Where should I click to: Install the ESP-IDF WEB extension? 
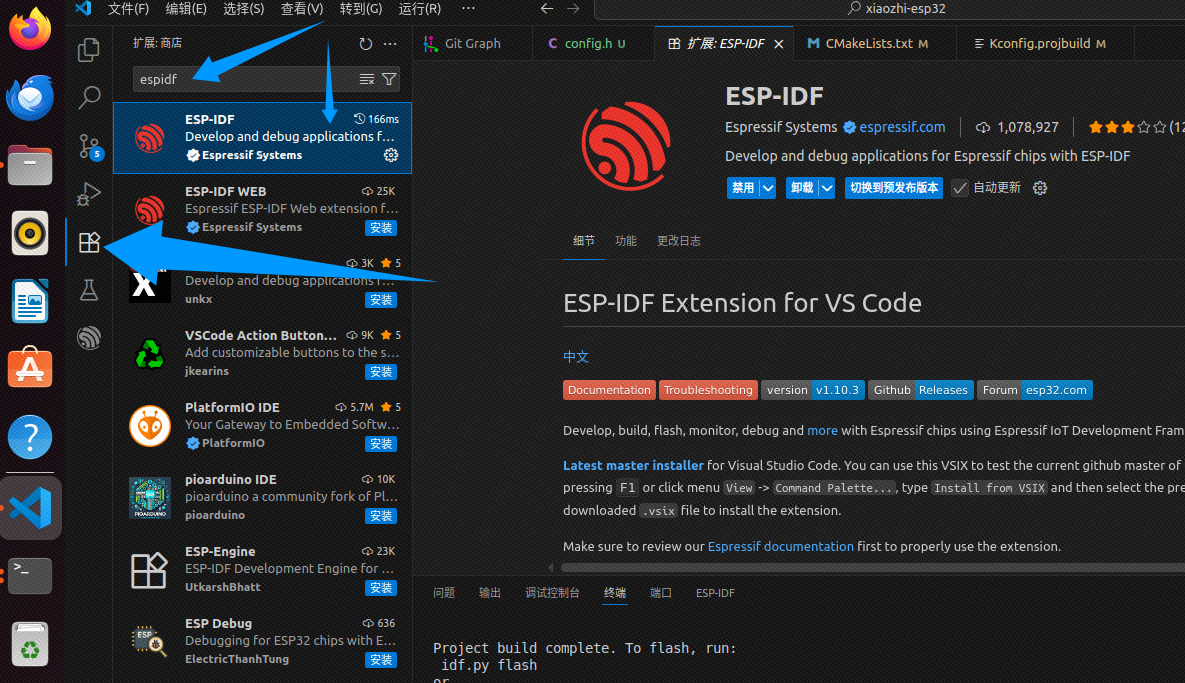381,227
